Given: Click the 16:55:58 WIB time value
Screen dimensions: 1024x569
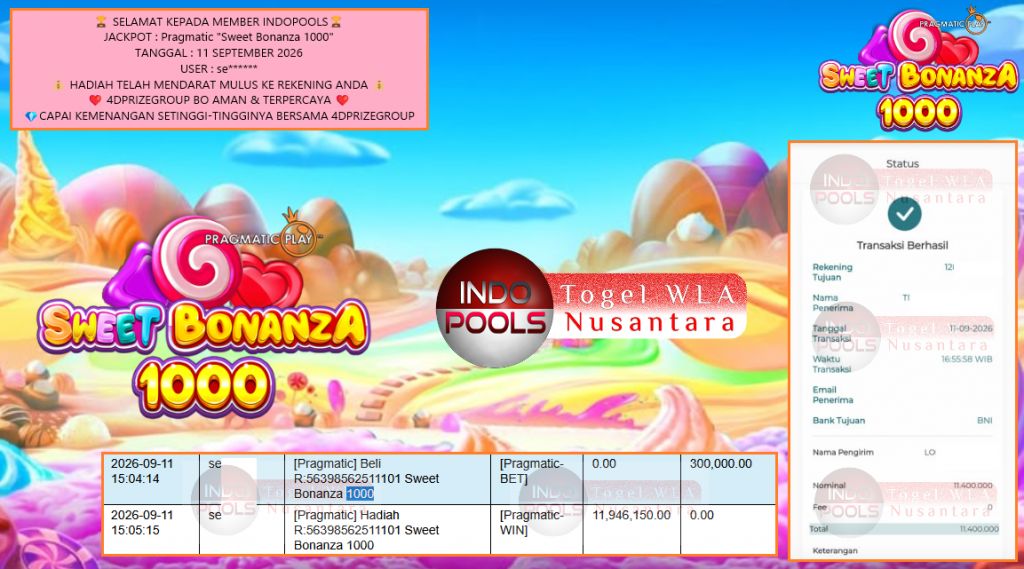Looking at the screenshot, I should tap(967, 359).
